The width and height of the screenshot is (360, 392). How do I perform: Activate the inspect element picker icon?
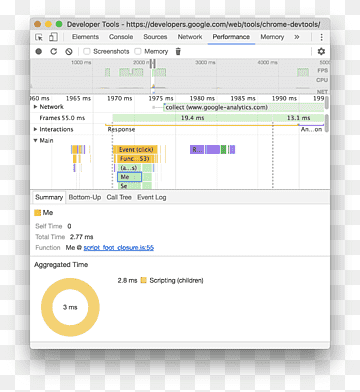[x=39, y=37]
